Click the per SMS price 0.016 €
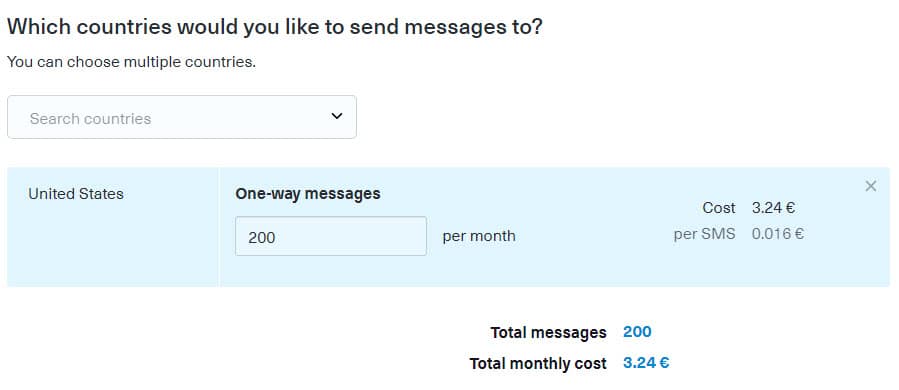 click(x=777, y=233)
